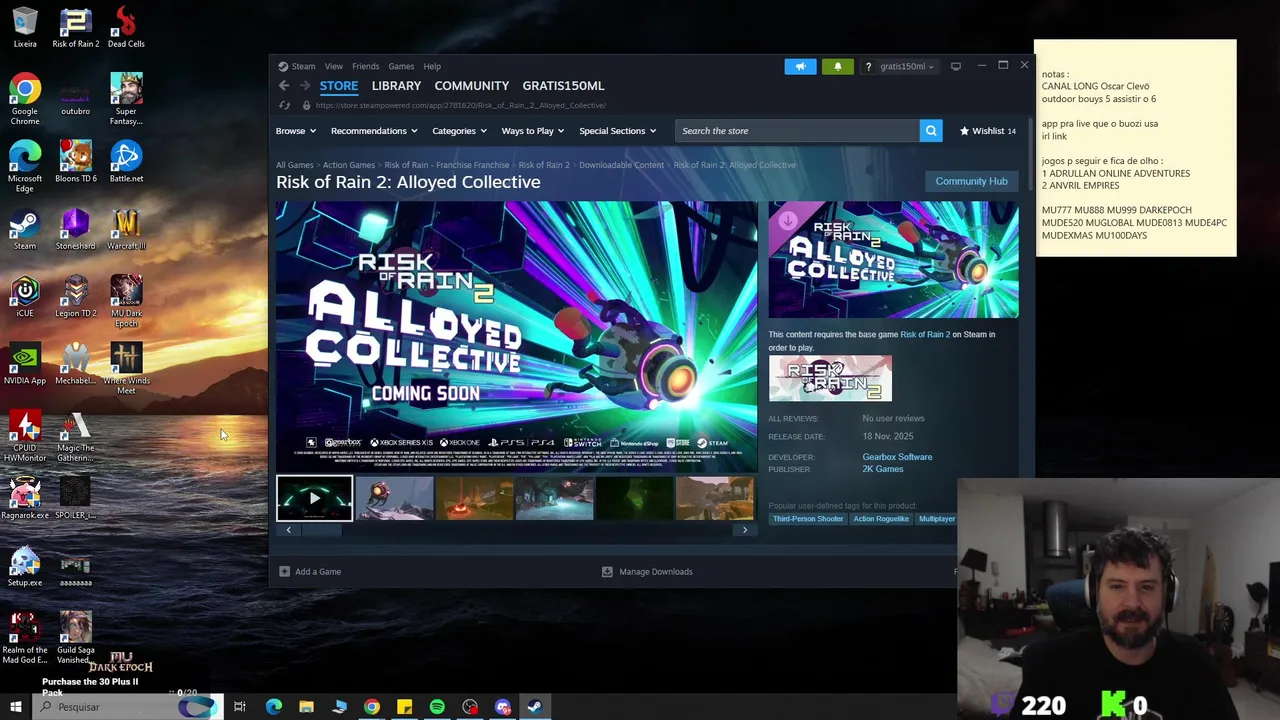Open the View menu

click(x=333, y=66)
